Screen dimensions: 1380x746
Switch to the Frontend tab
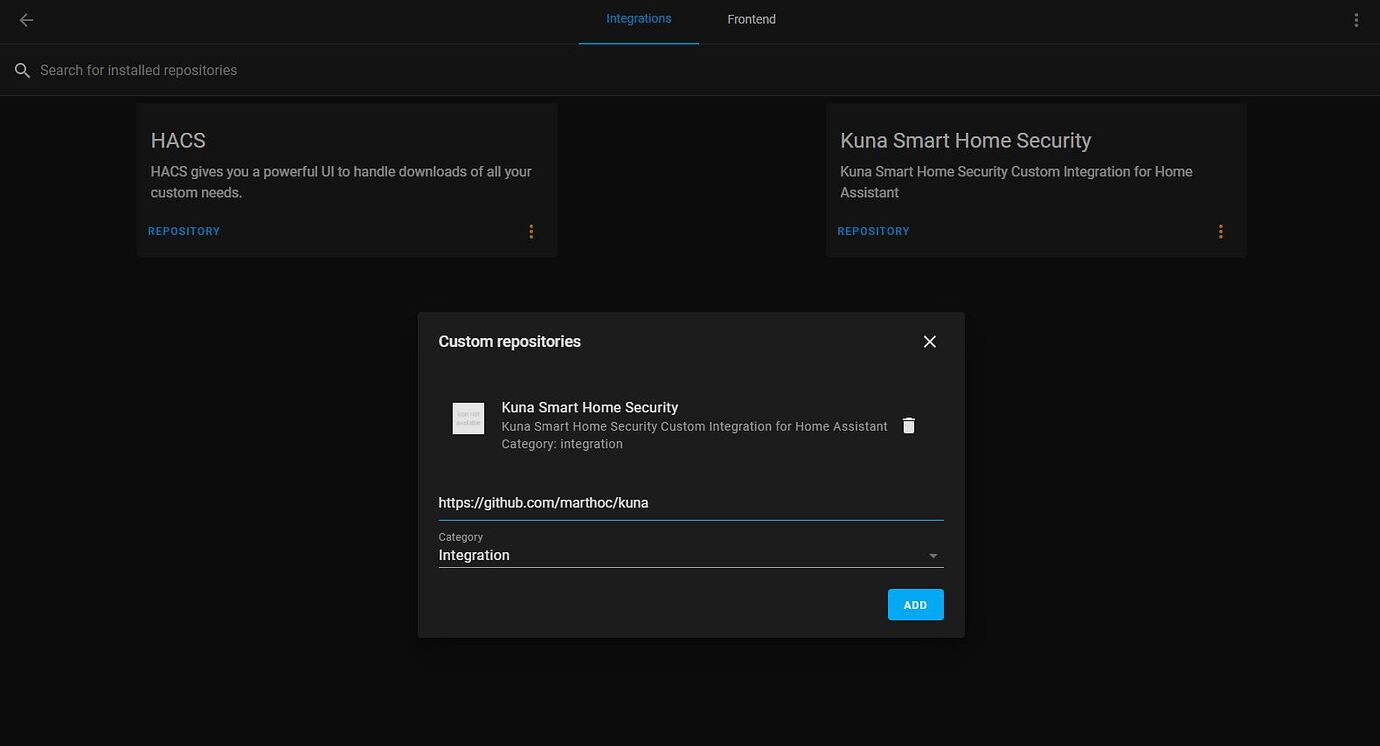click(x=750, y=19)
